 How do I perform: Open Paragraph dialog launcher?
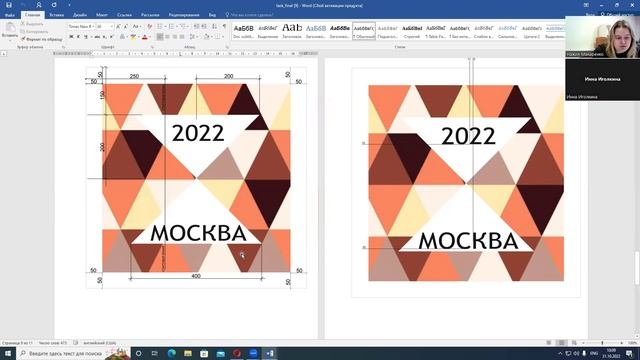tap(227, 47)
